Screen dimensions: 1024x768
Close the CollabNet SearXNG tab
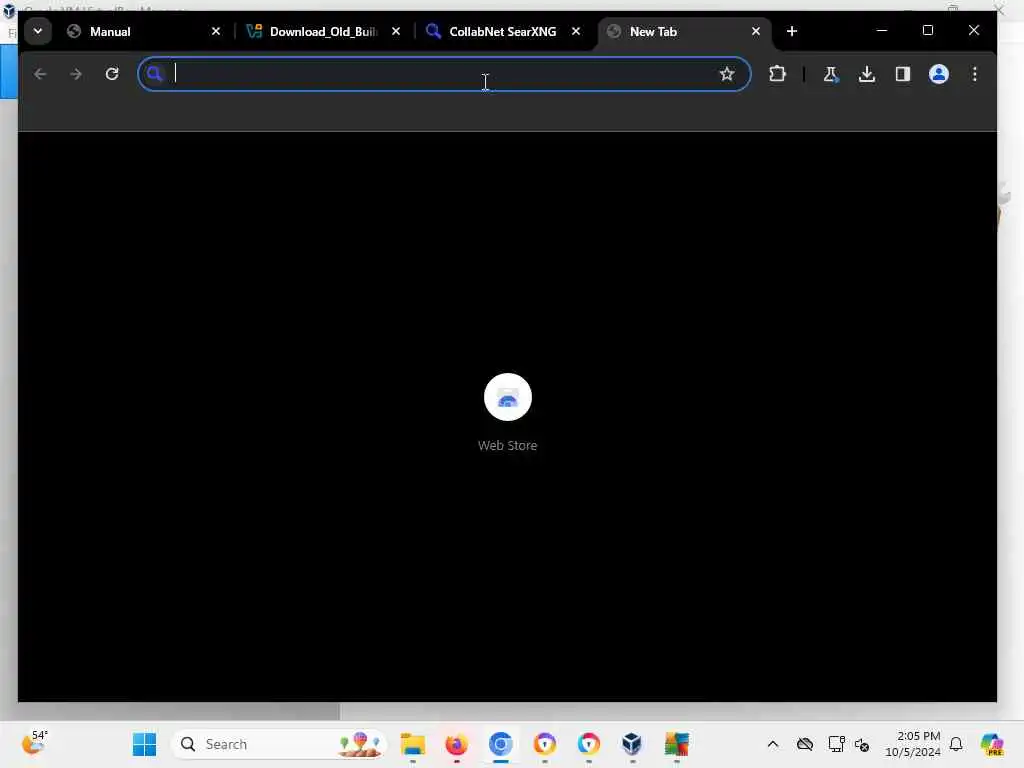coord(576,31)
